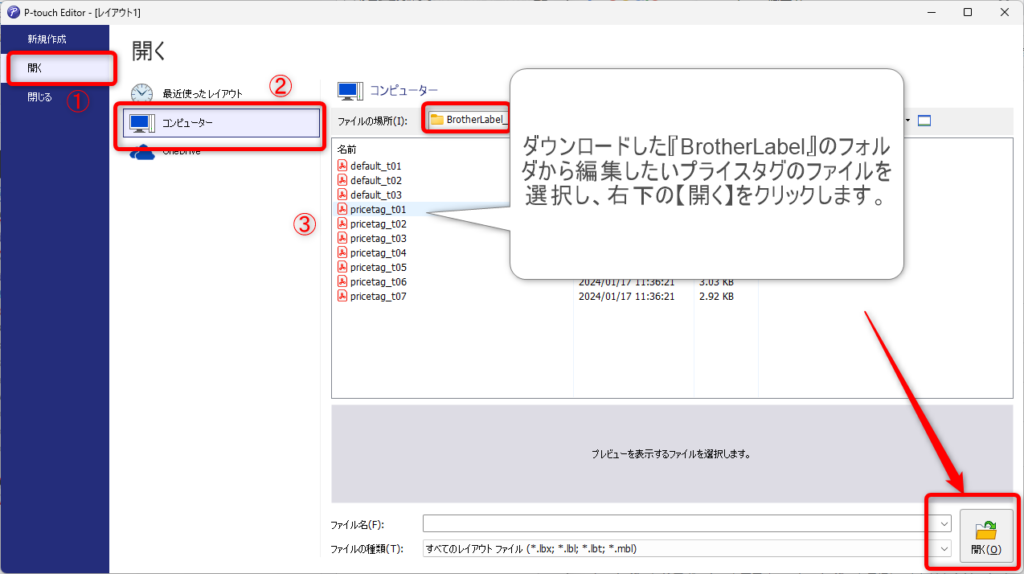Viewport: 1024px width, 574px height.
Task: Click the file icon of pricetag_t04
Action: pyautogui.click(x=342, y=253)
